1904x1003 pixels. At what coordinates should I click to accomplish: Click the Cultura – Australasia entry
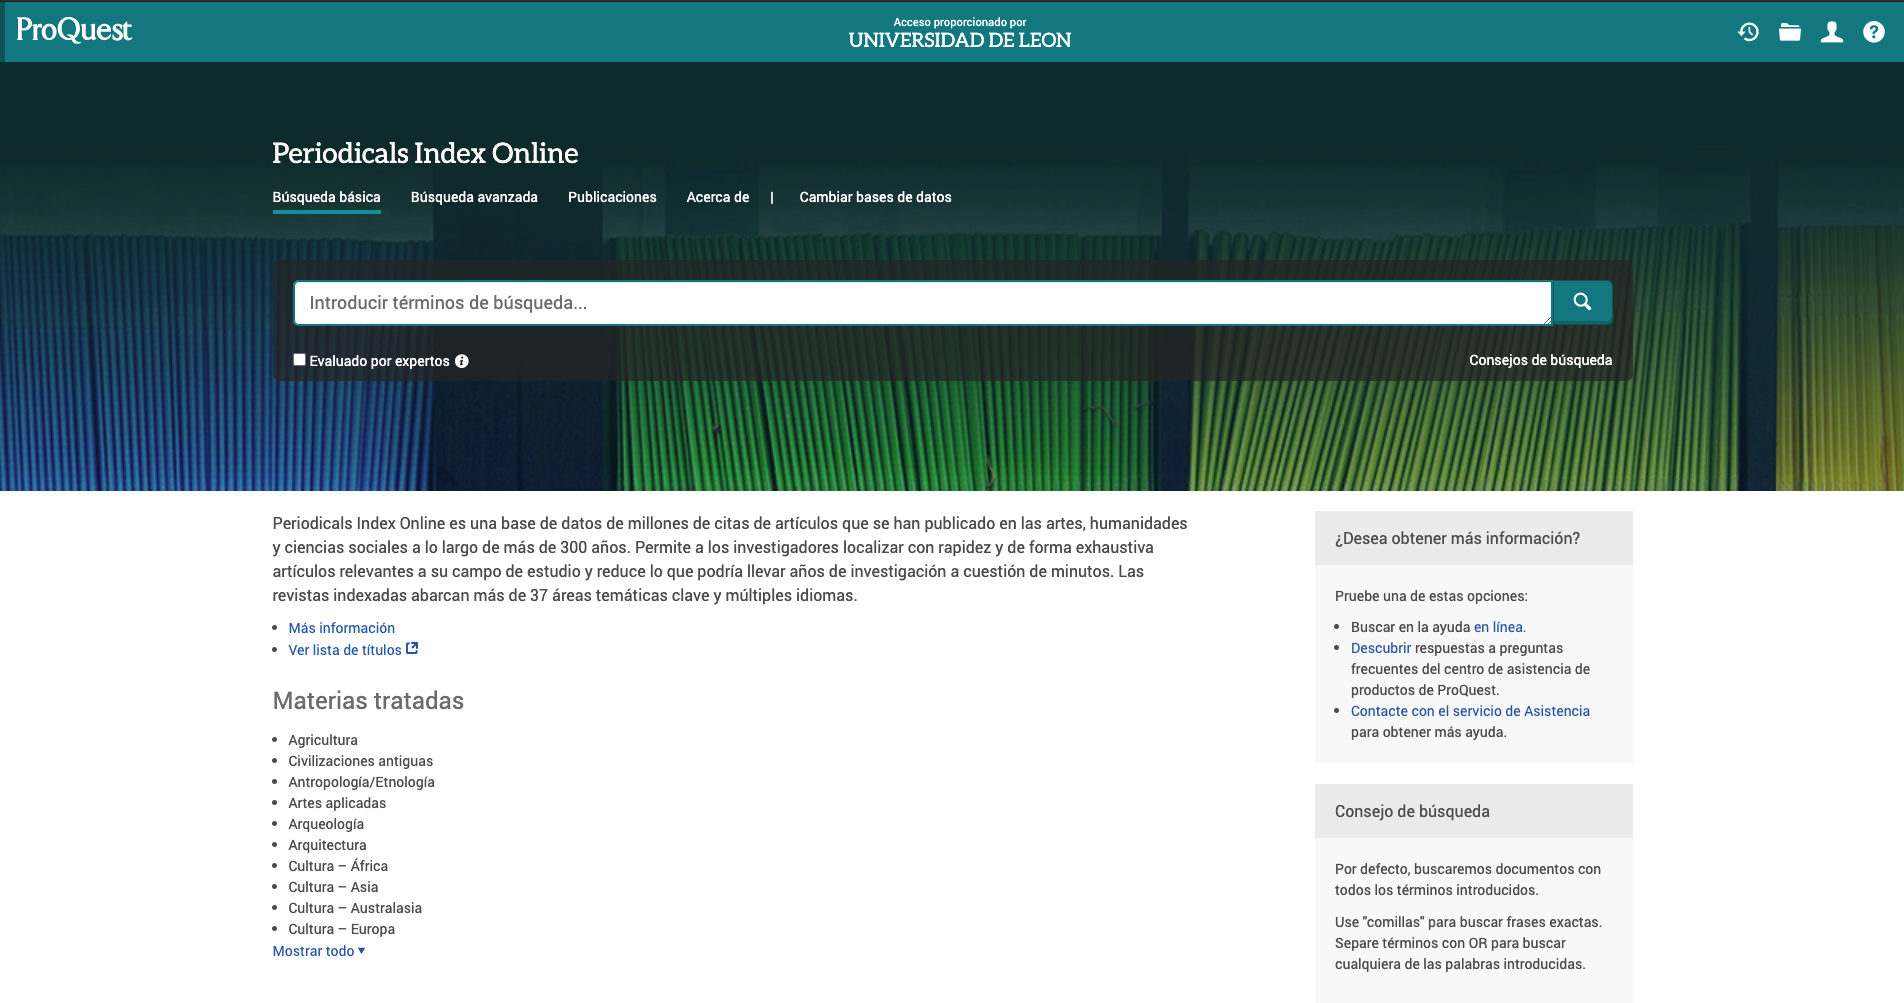[355, 908]
